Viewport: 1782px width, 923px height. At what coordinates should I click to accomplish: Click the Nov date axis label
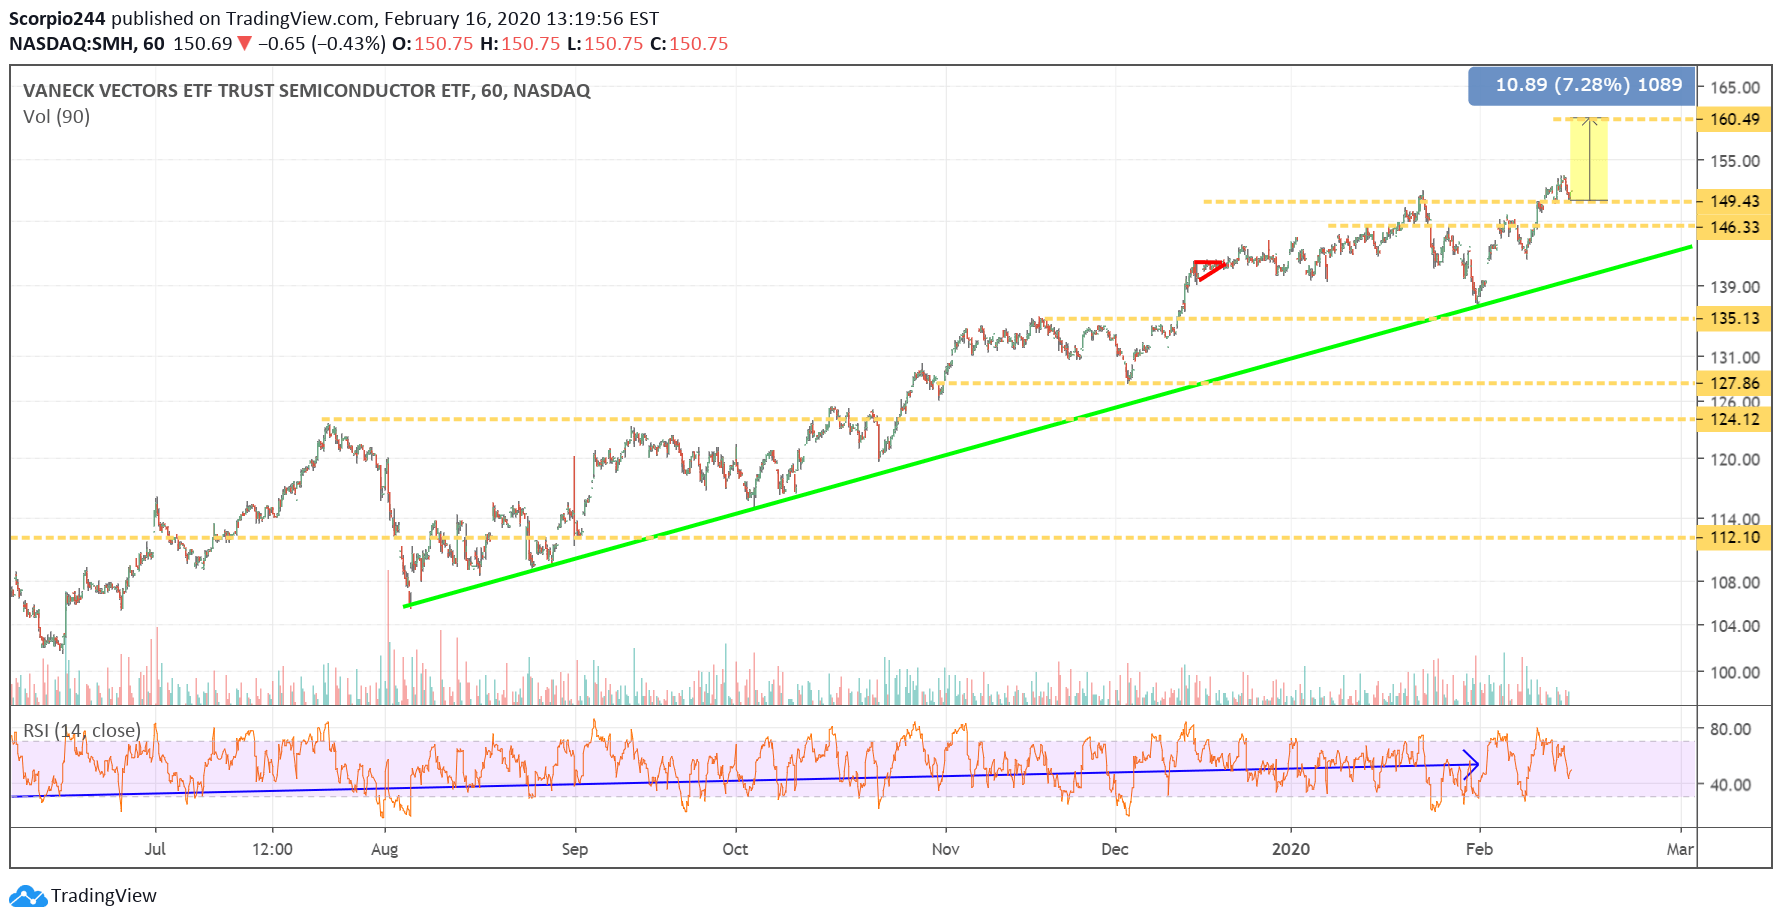pyautogui.click(x=945, y=849)
